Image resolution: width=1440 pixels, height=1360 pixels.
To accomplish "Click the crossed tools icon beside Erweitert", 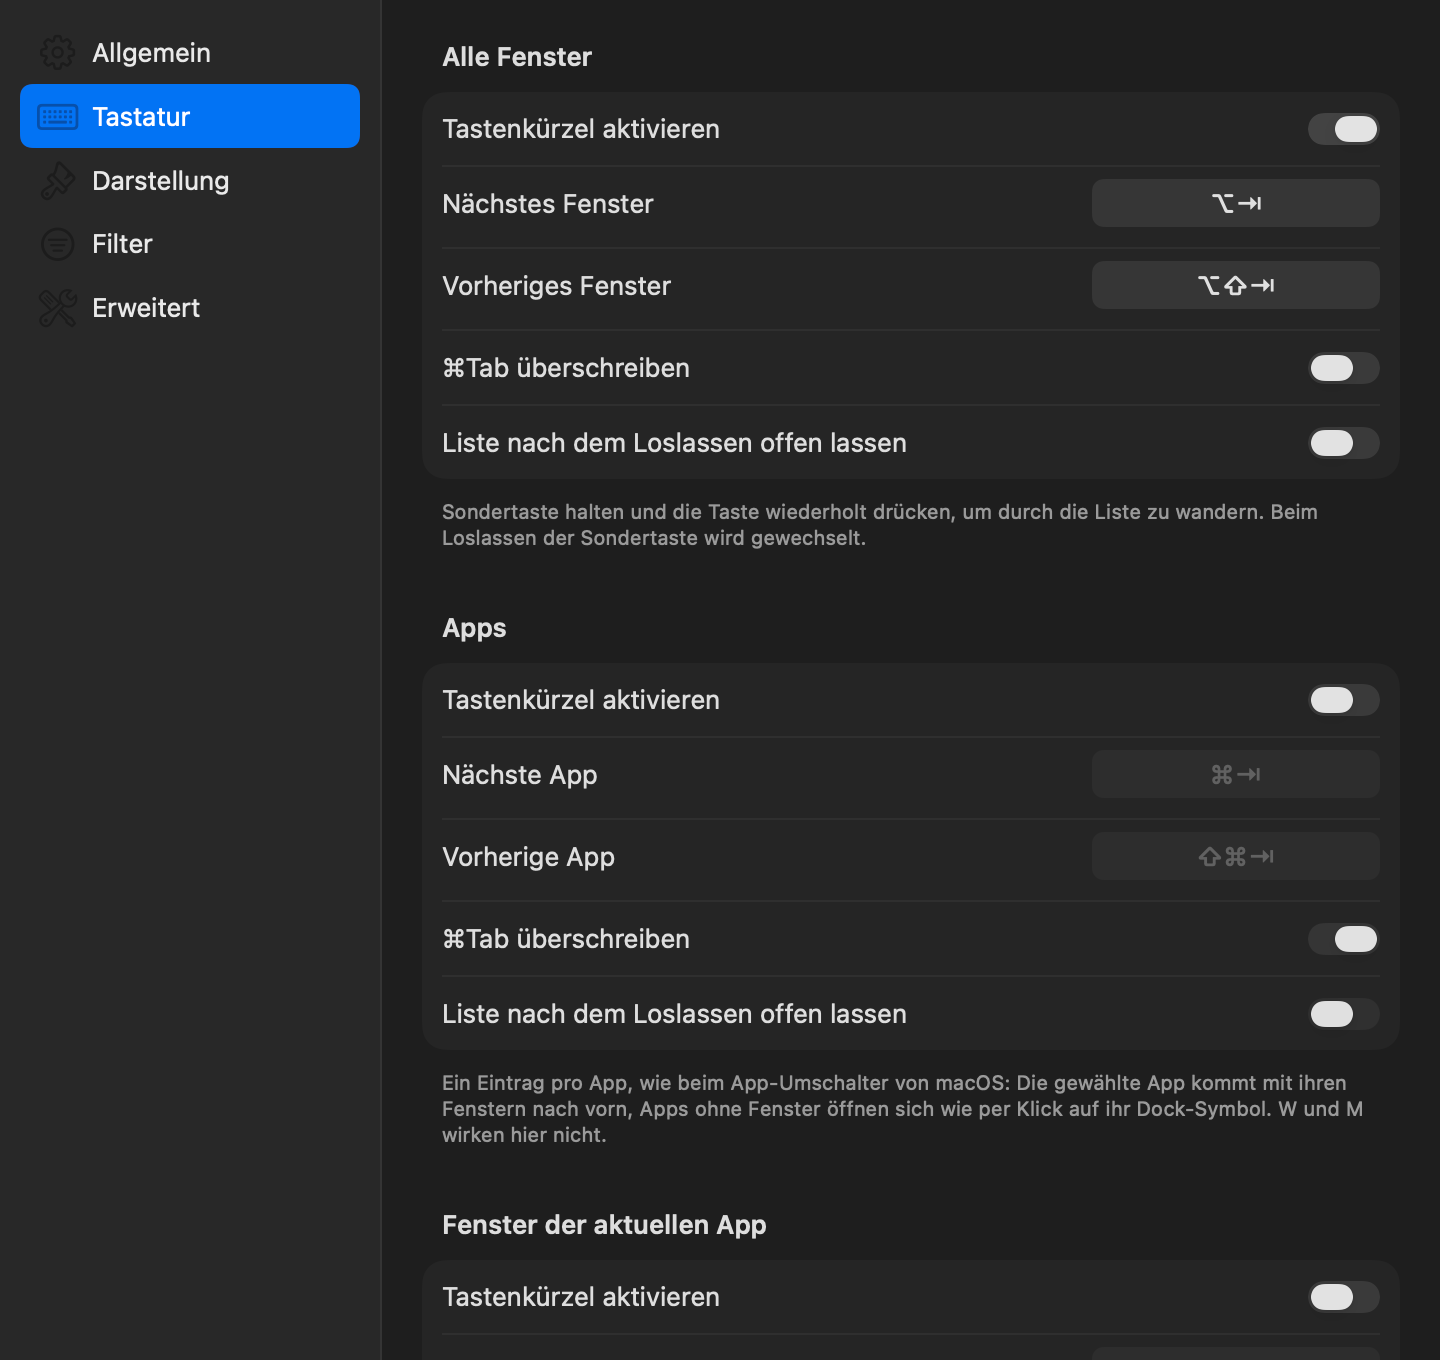I will 57,308.
